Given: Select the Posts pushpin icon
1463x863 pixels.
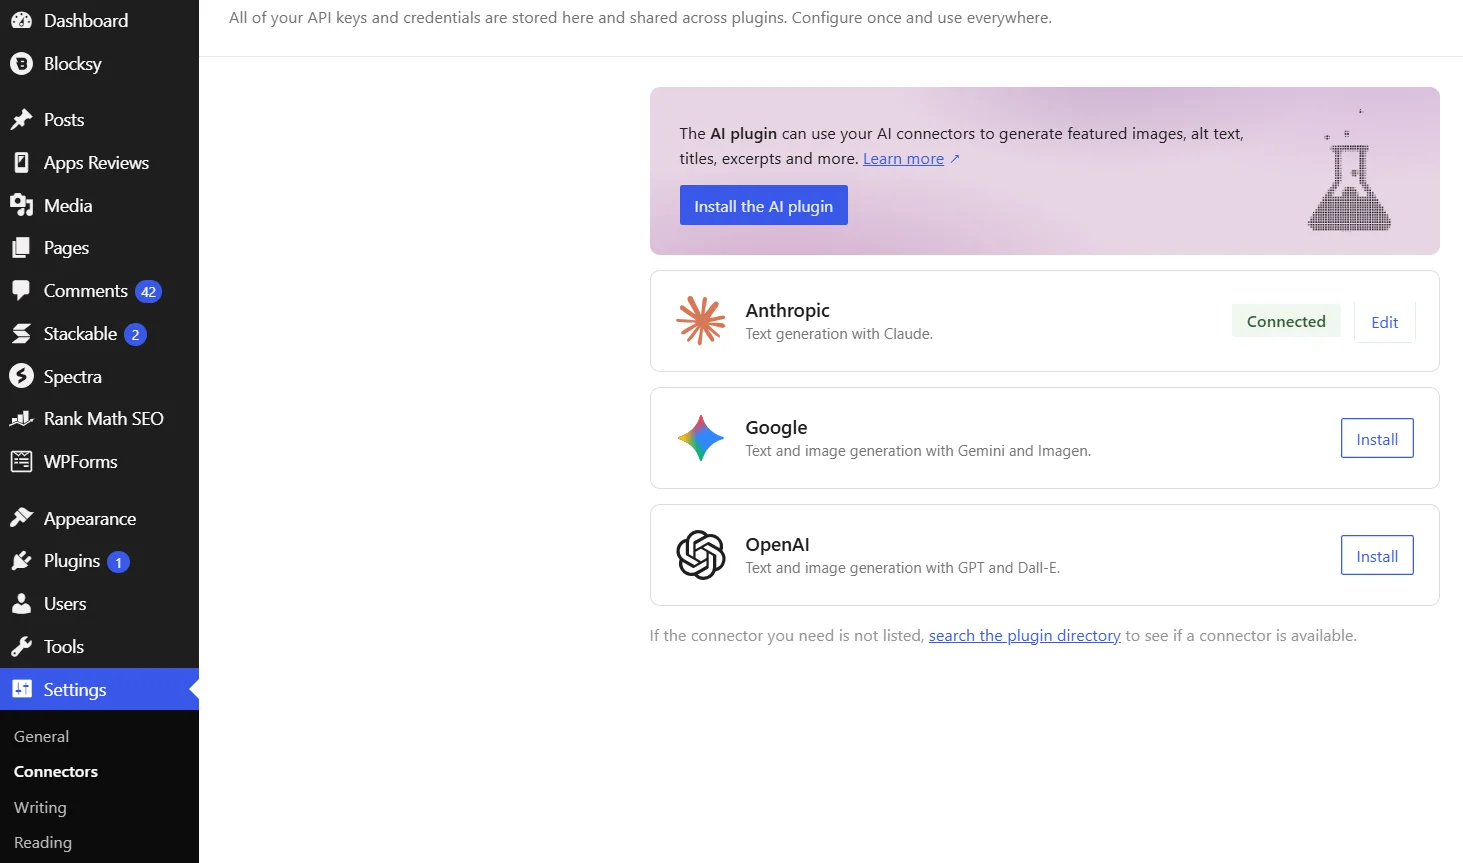Looking at the screenshot, I should [21, 119].
